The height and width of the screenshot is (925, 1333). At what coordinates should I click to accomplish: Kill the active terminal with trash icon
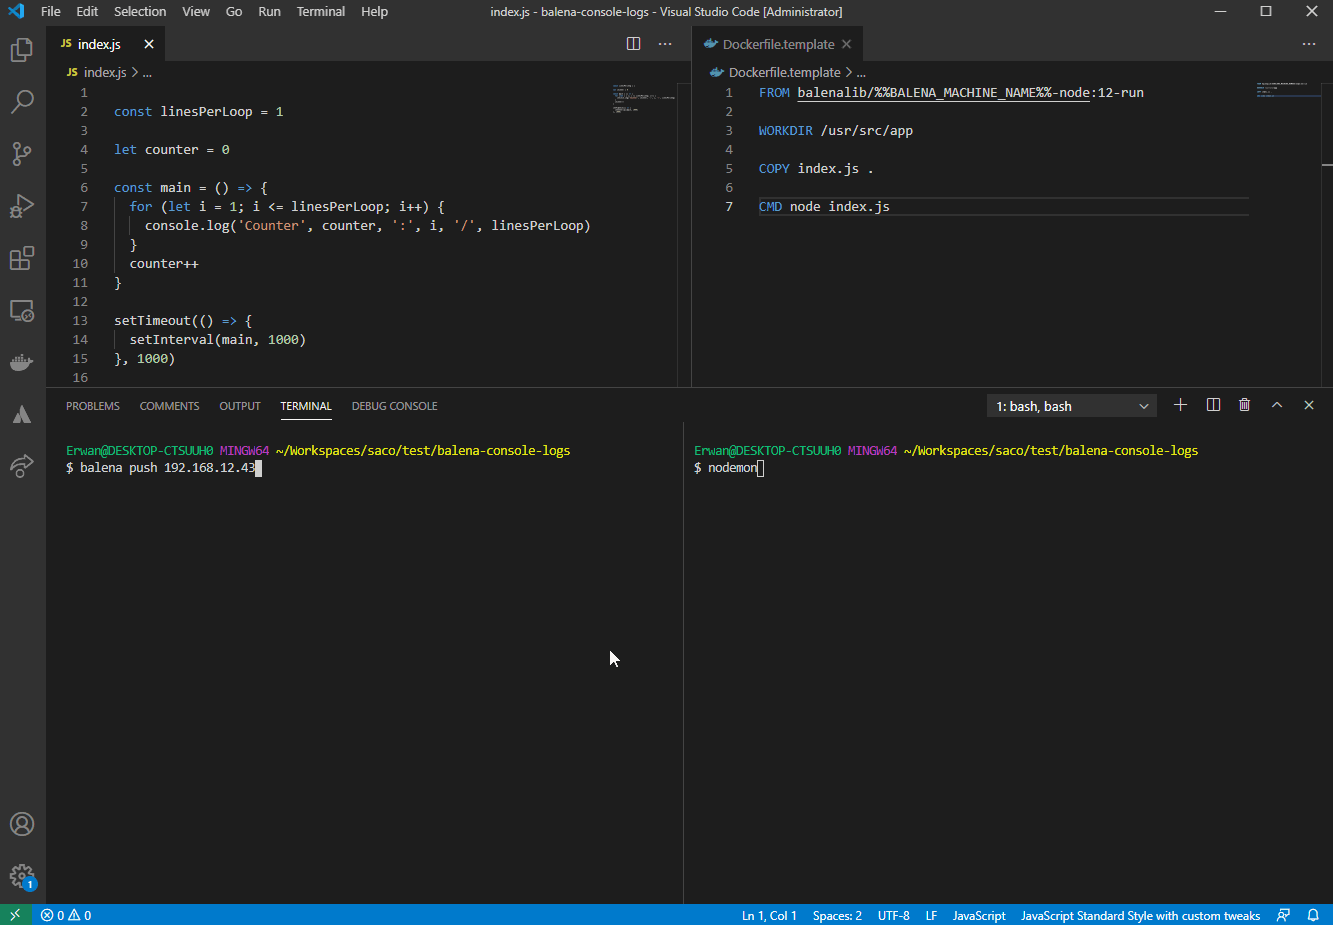pyautogui.click(x=1245, y=405)
